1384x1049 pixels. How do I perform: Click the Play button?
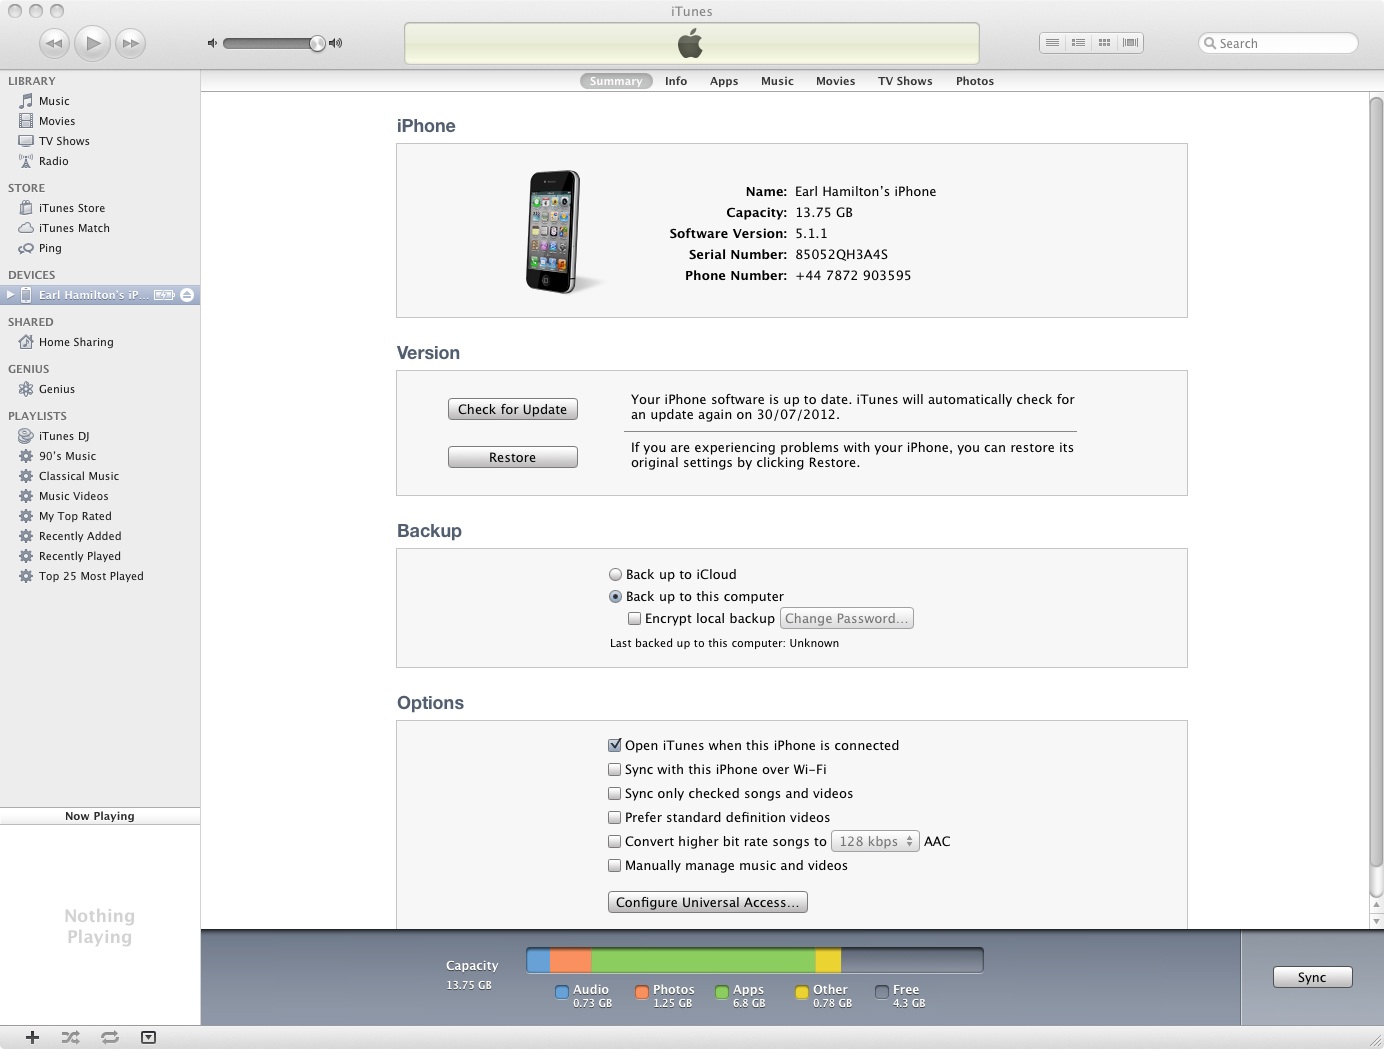point(93,43)
